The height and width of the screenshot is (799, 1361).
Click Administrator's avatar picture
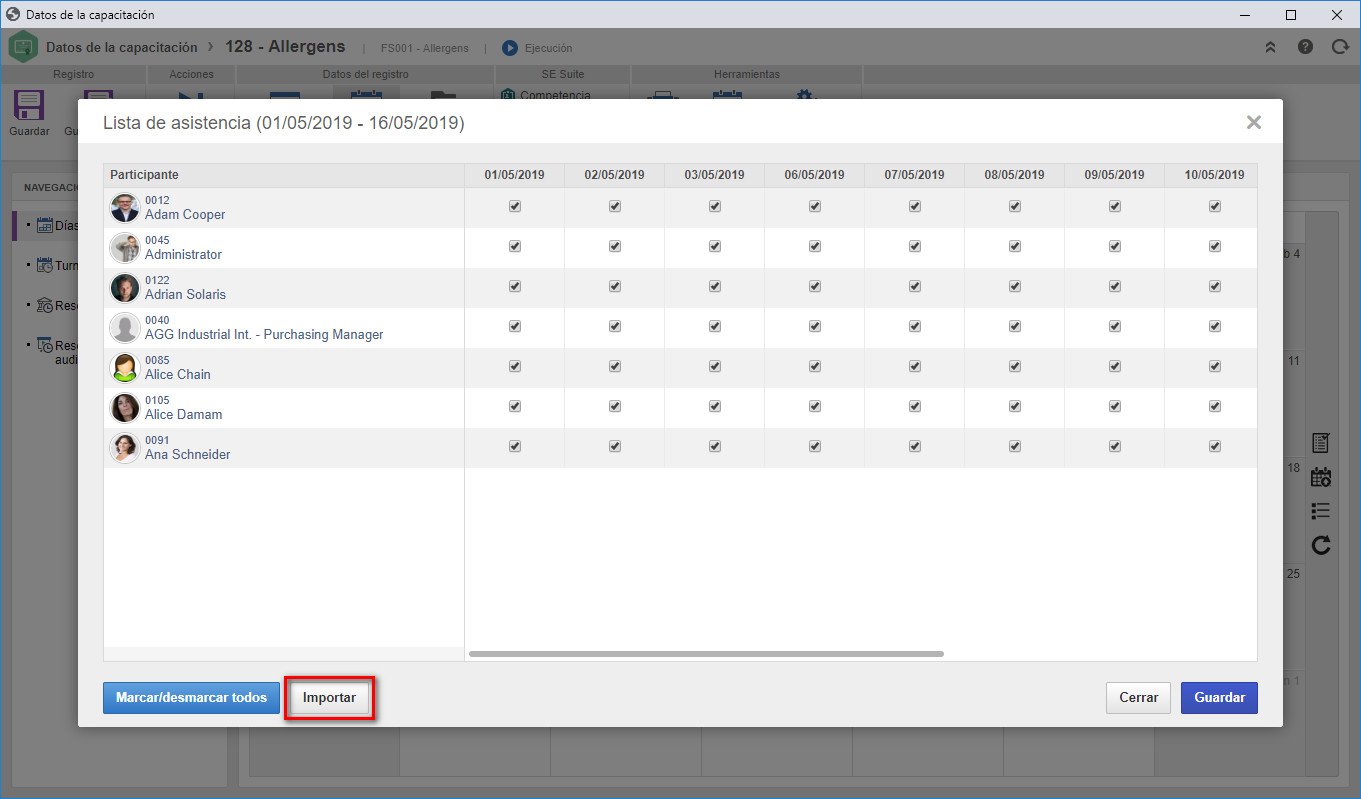tap(124, 248)
